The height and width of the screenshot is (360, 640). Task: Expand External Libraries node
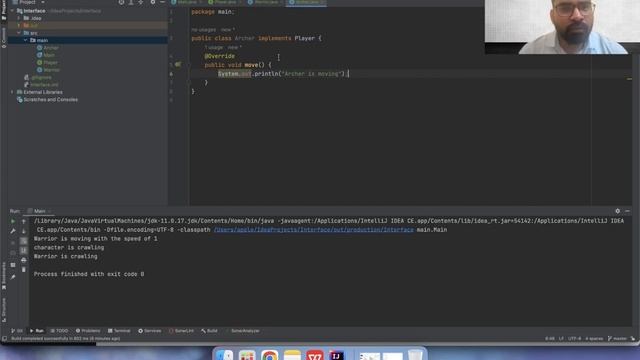(x=12, y=92)
